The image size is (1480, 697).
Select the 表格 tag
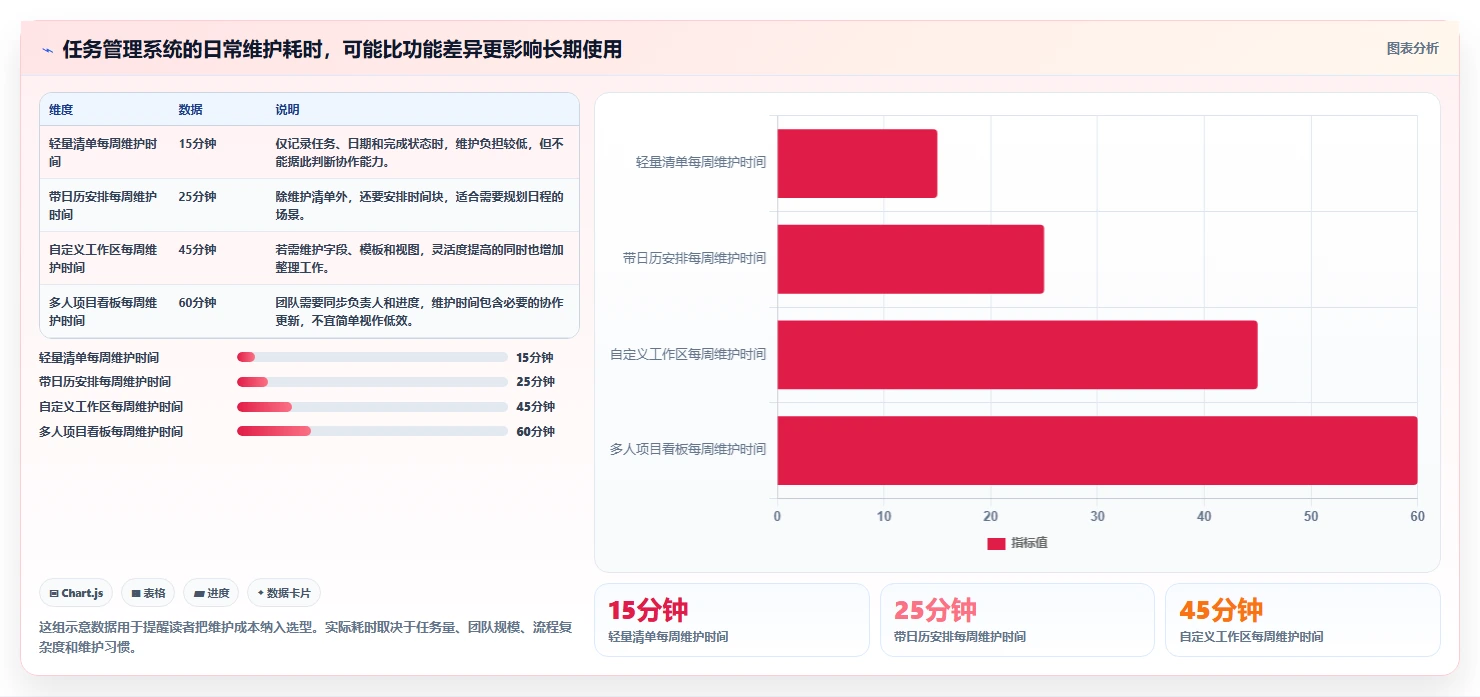coord(148,593)
